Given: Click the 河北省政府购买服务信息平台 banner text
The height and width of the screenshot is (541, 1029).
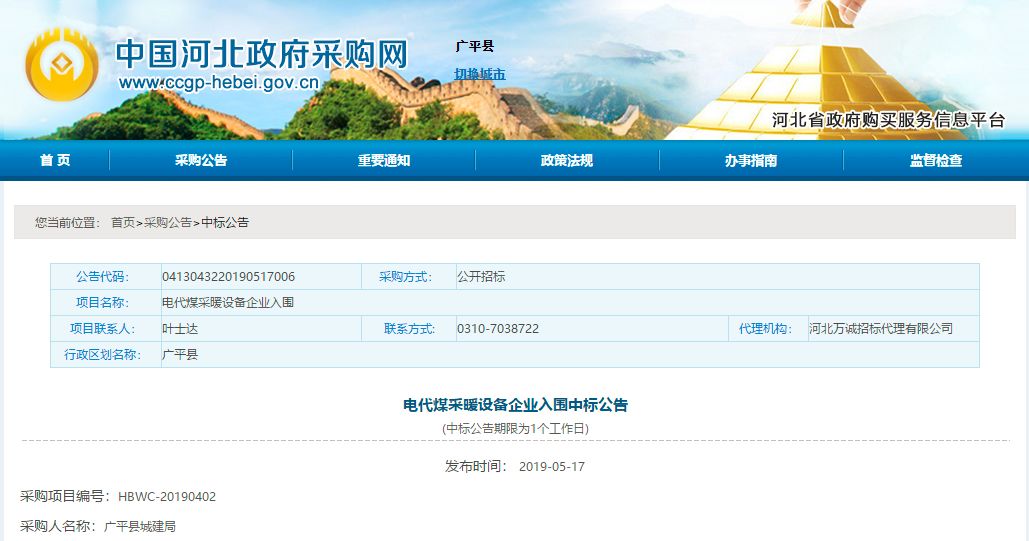Looking at the screenshot, I should click(x=888, y=120).
